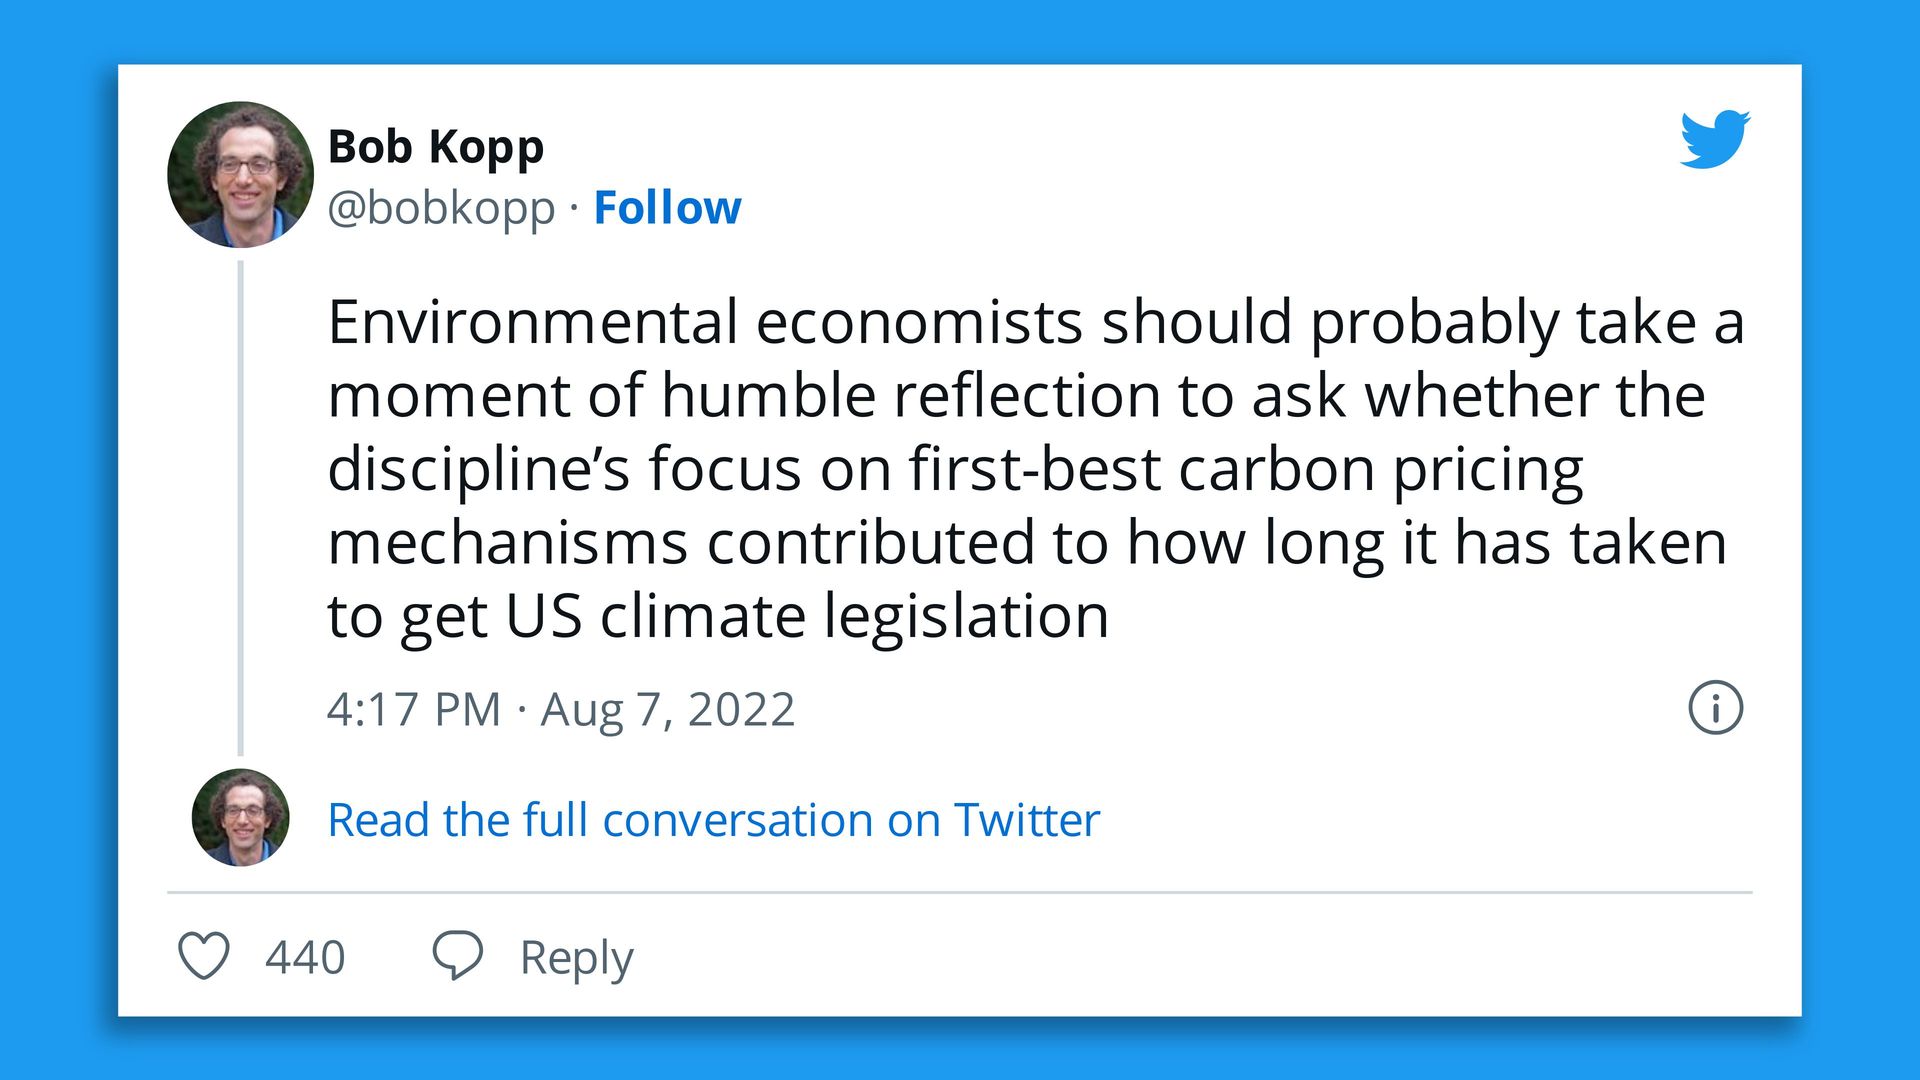This screenshot has height=1080, width=1920.
Task: Select the @bobkopp handle
Action: click(x=443, y=207)
